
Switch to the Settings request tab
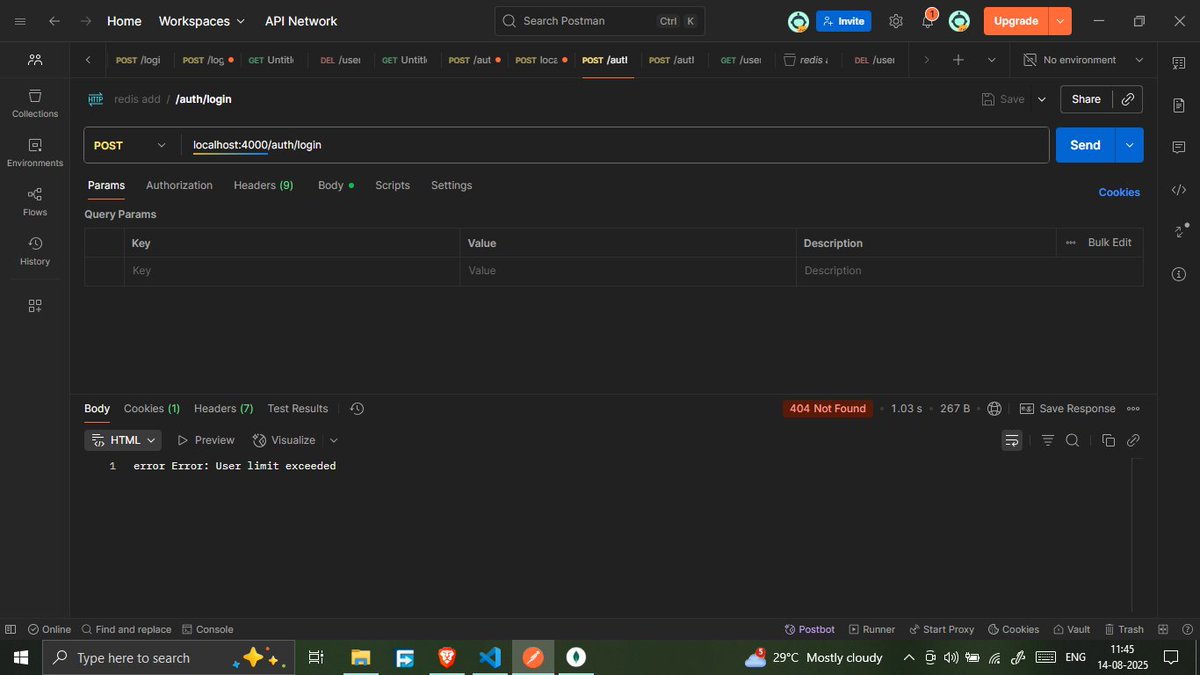451,185
